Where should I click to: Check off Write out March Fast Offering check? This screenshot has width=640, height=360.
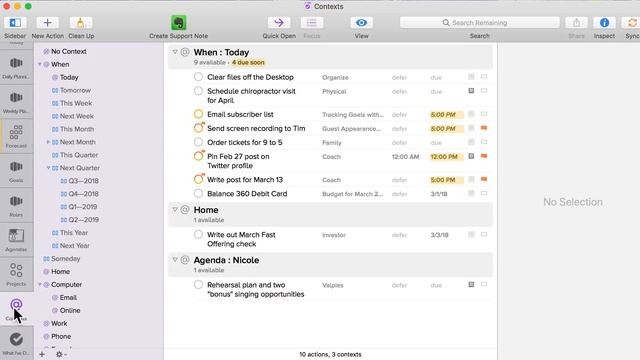pos(198,235)
